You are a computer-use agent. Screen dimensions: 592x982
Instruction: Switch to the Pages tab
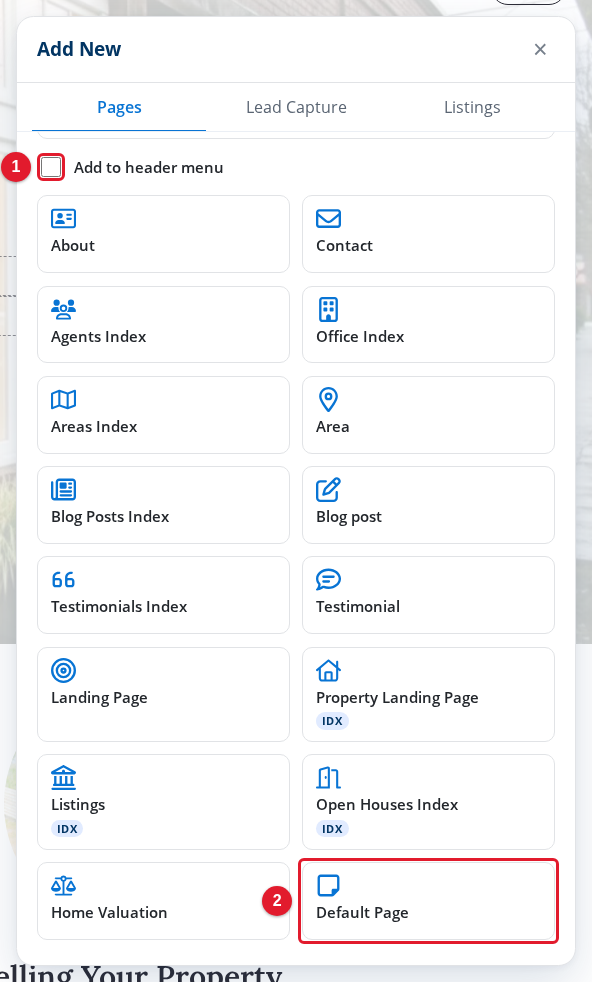(119, 107)
